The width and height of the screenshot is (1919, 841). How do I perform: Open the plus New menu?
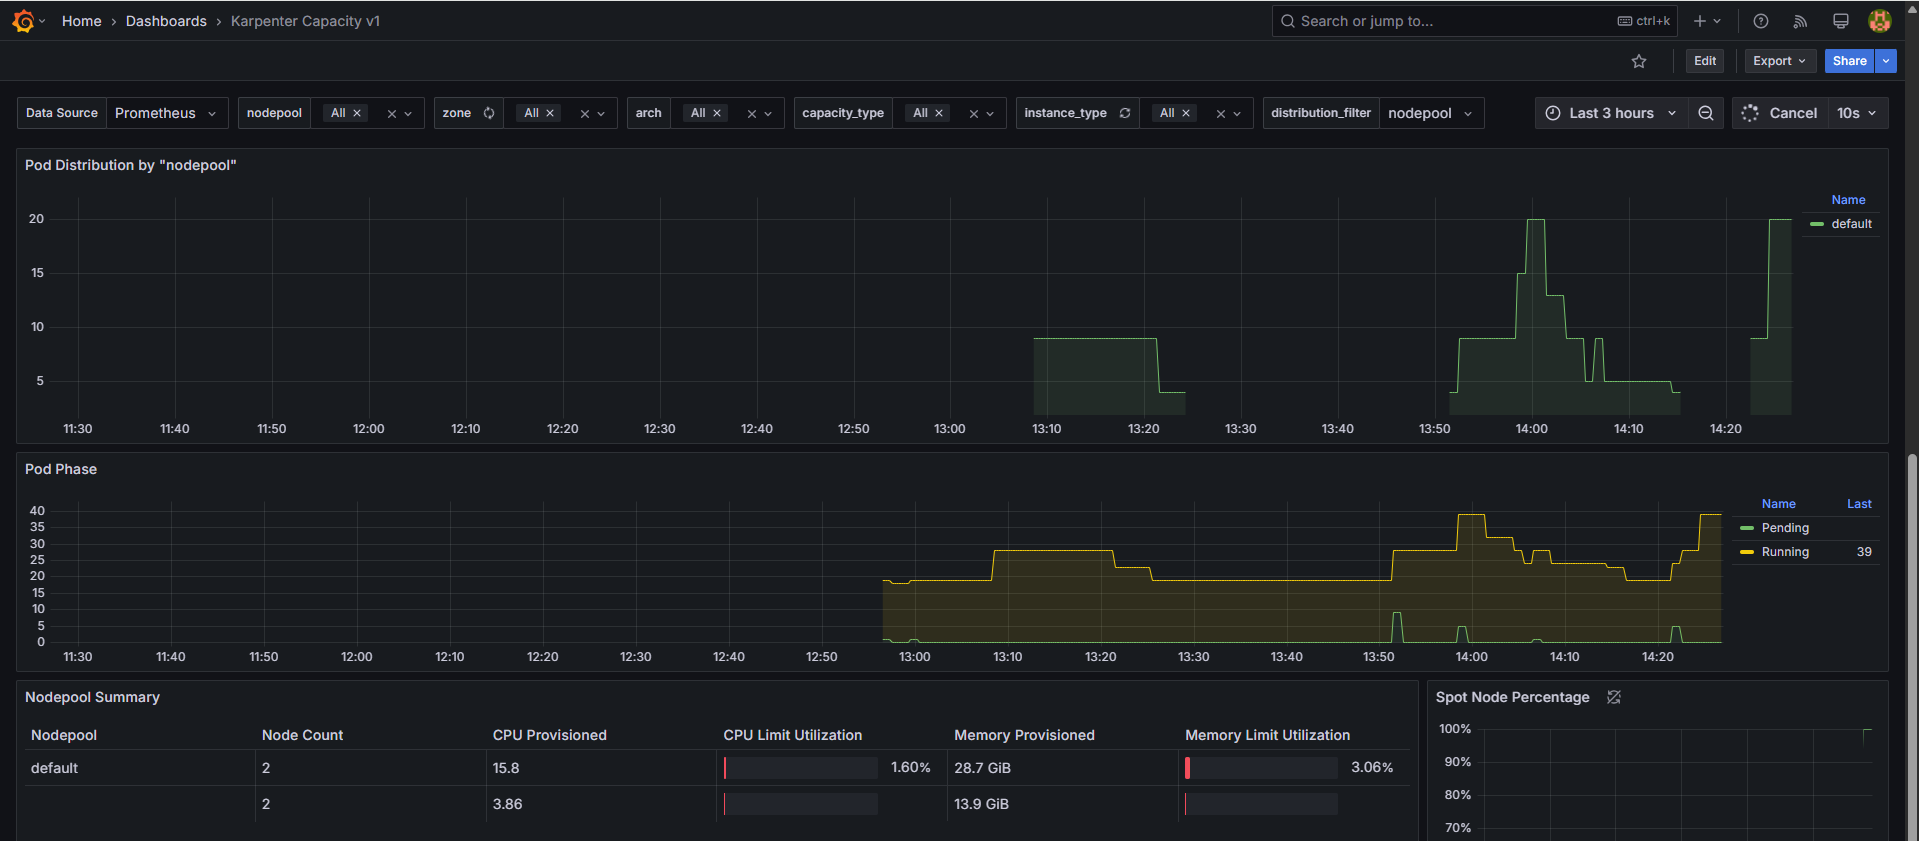pos(1706,21)
